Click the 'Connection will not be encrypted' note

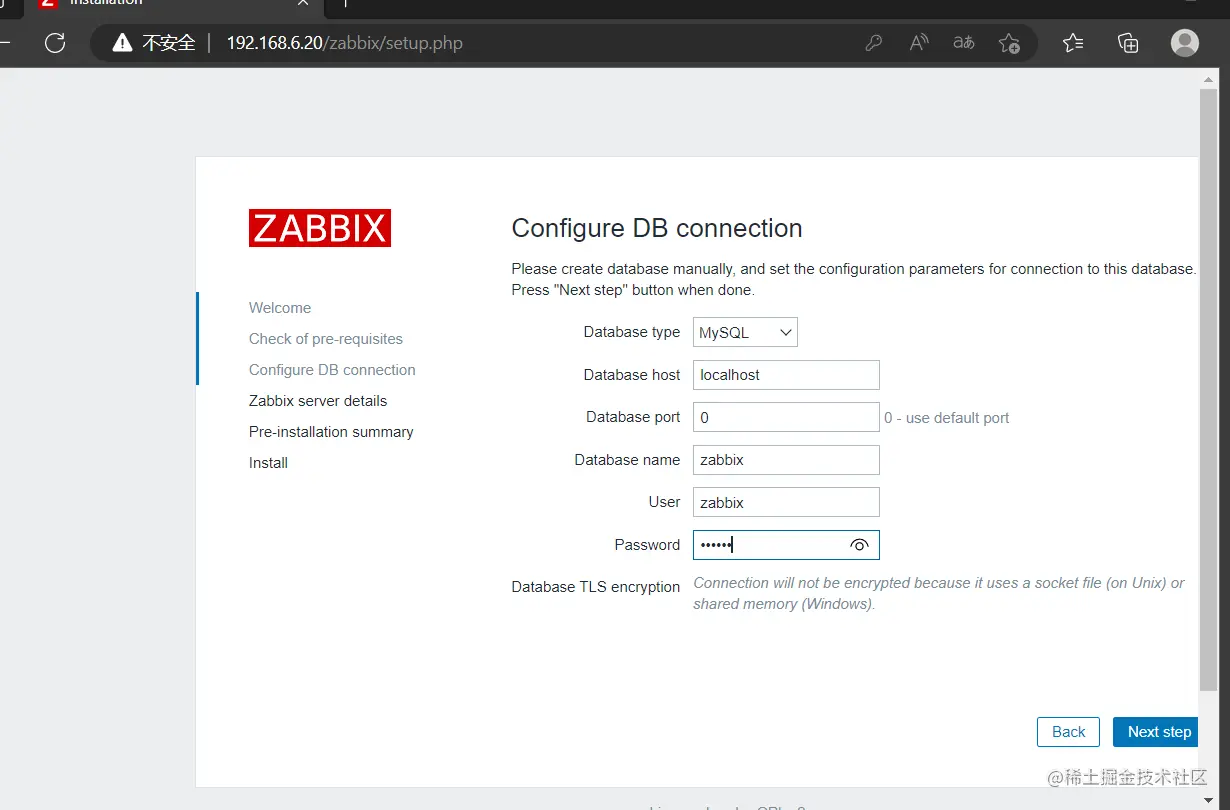939,593
